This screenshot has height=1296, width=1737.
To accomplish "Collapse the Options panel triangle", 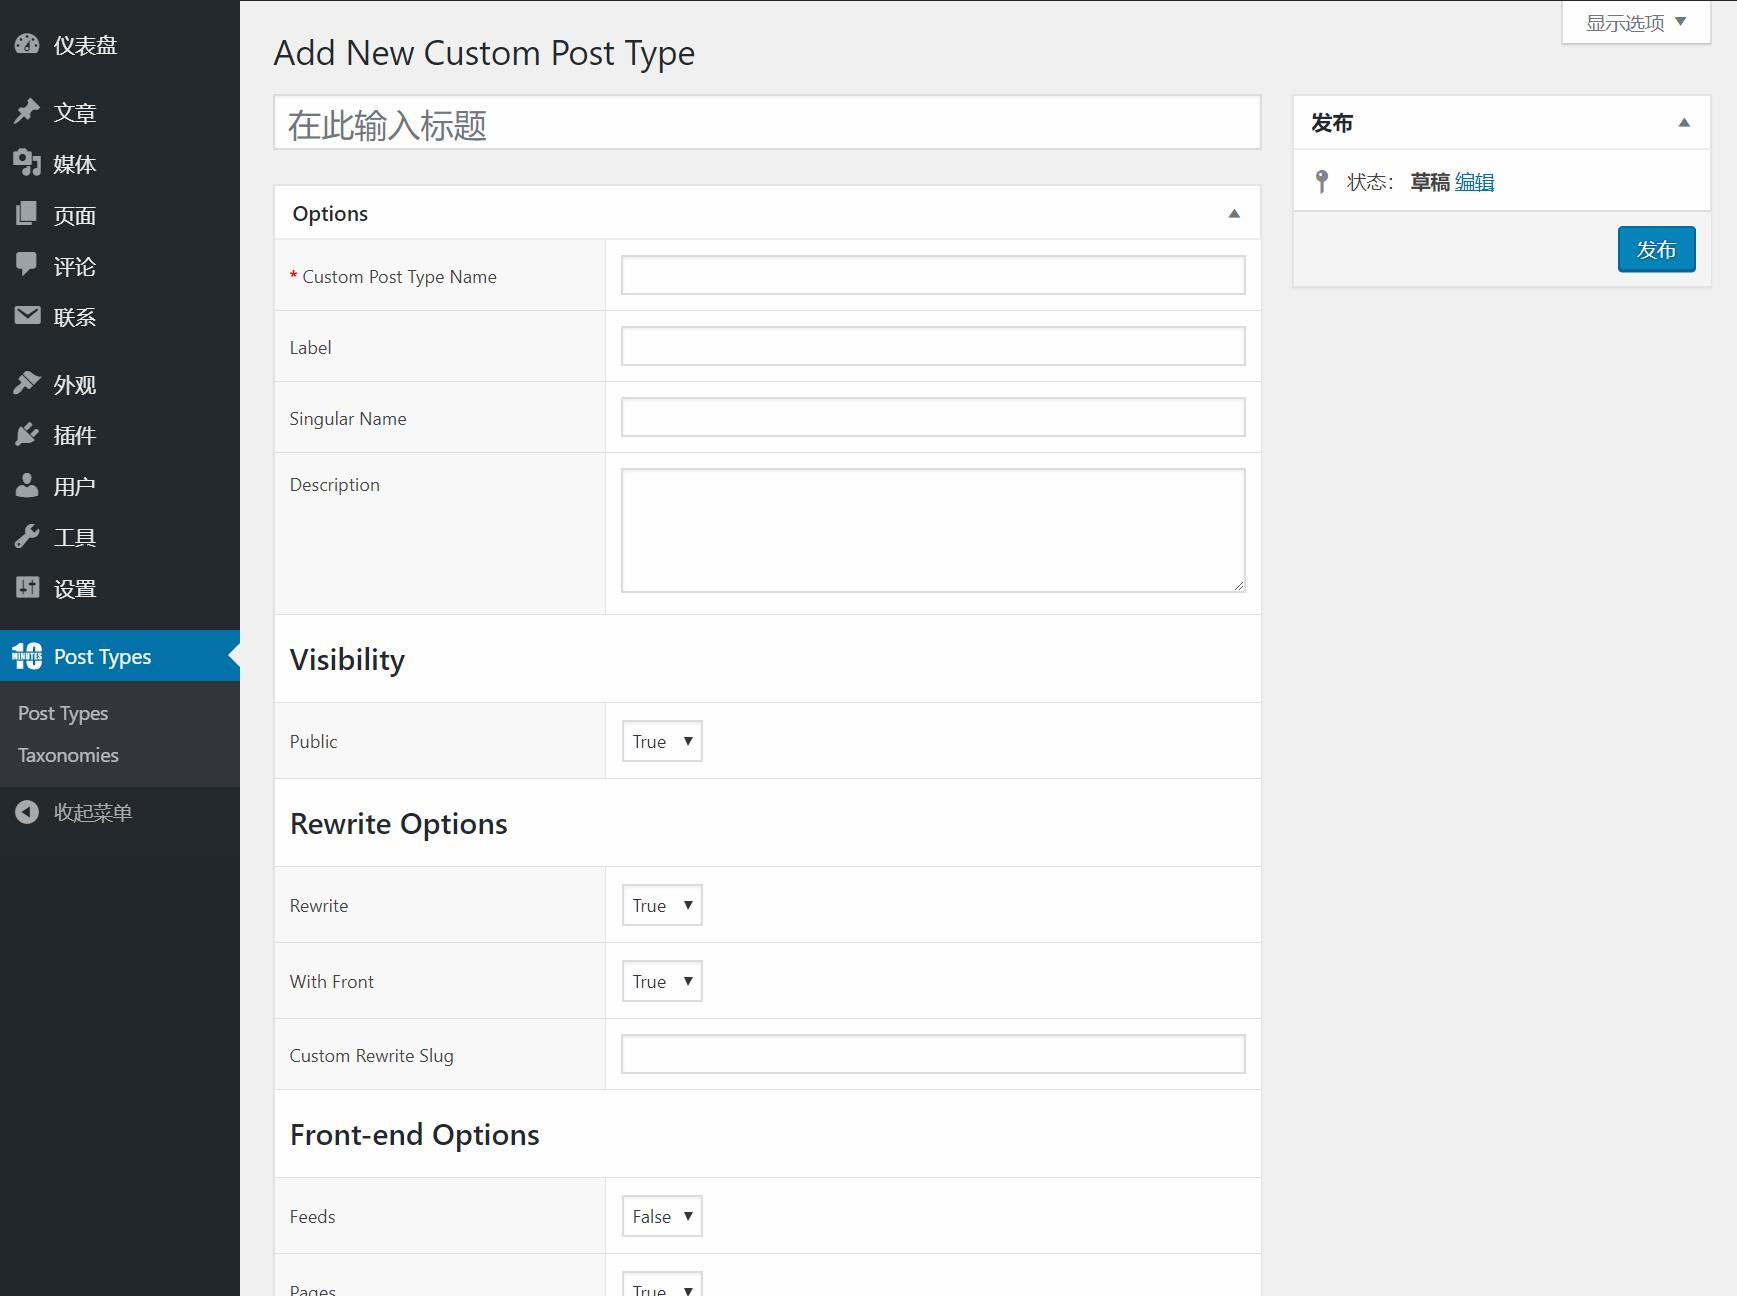I will click(x=1234, y=214).
